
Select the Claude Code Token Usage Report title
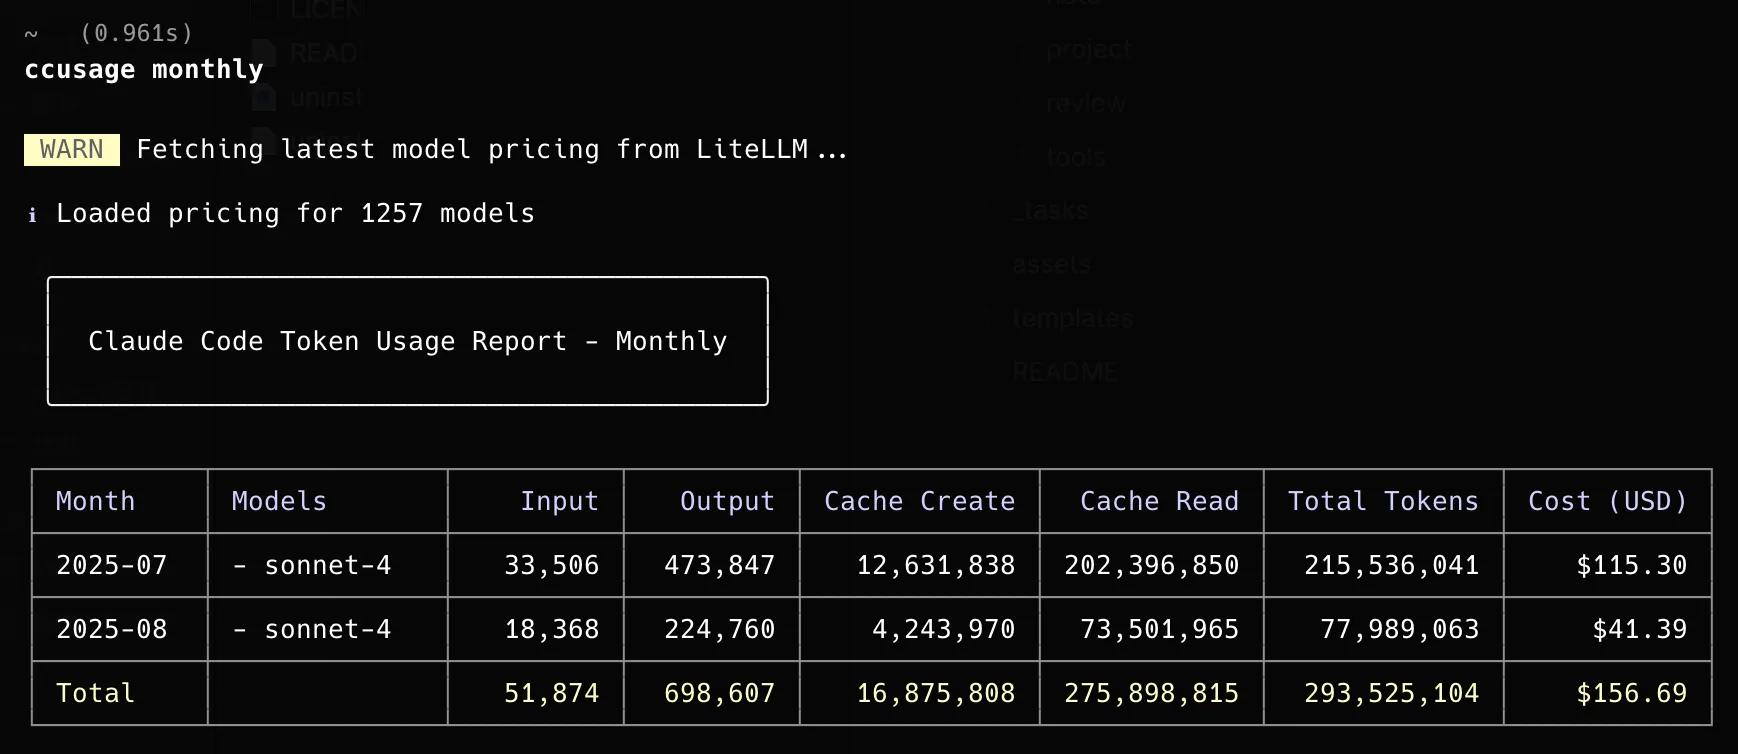[x=407, y=341]
